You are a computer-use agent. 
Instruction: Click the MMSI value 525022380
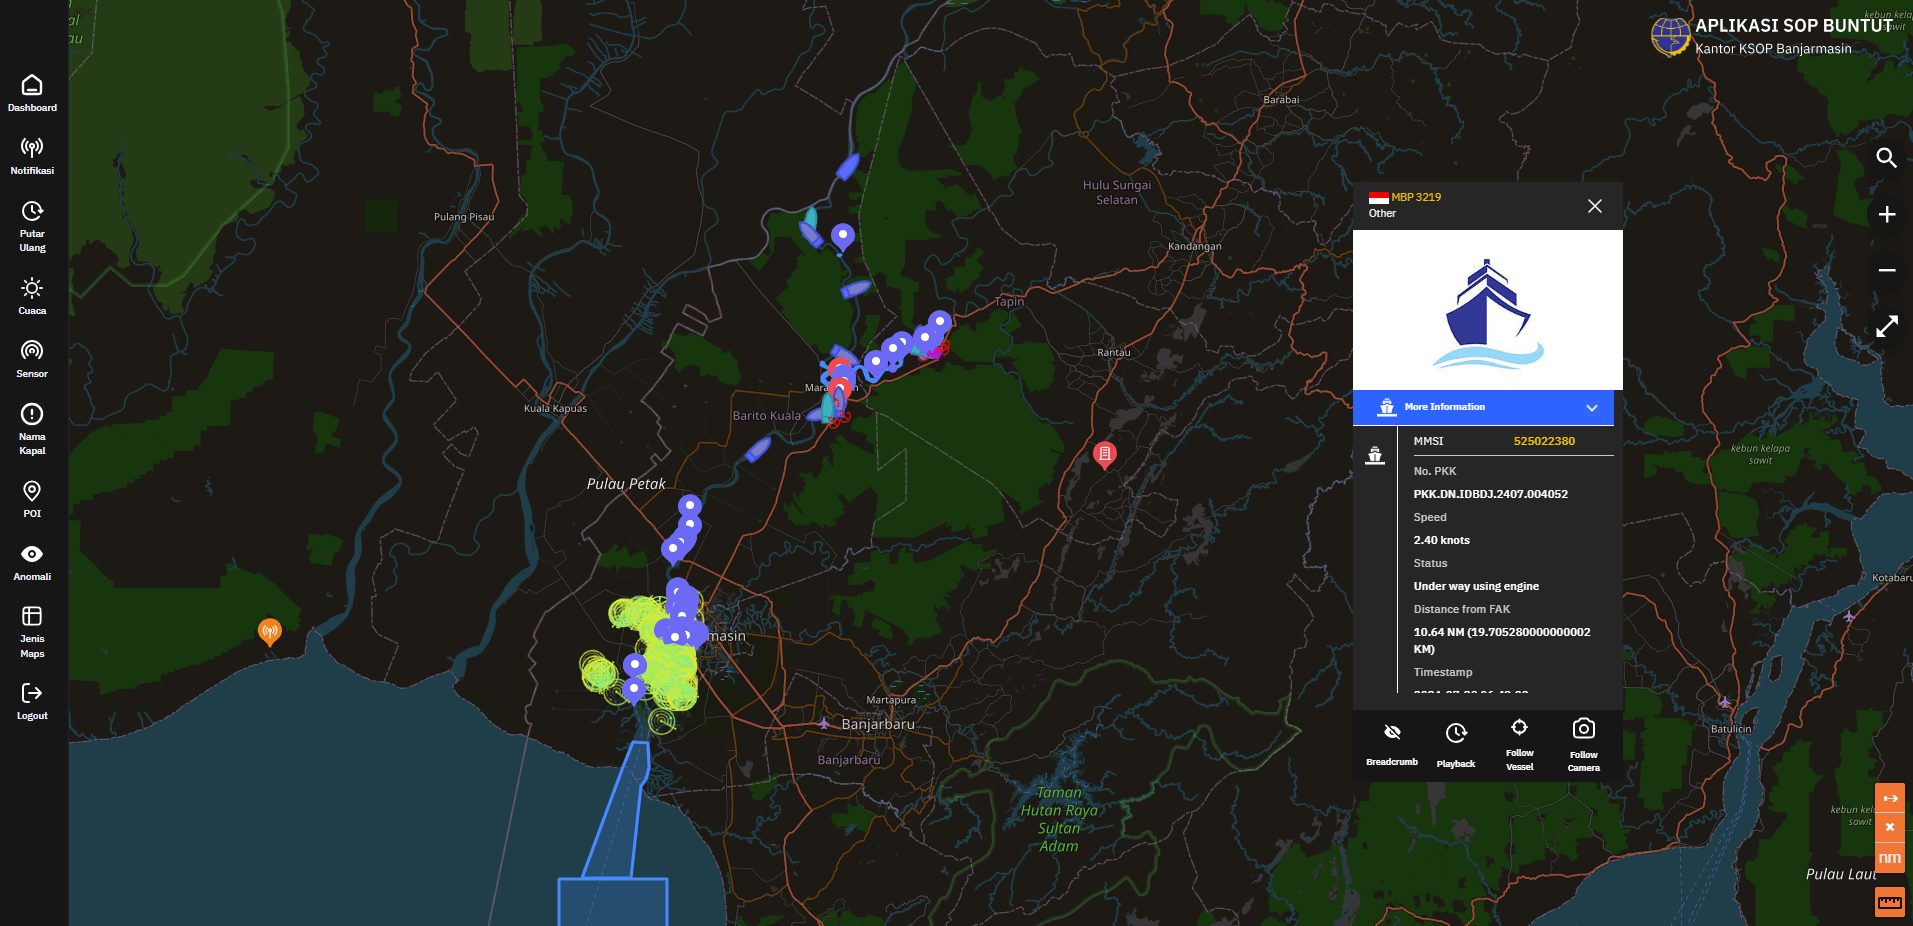click(x=1543, y=441)
